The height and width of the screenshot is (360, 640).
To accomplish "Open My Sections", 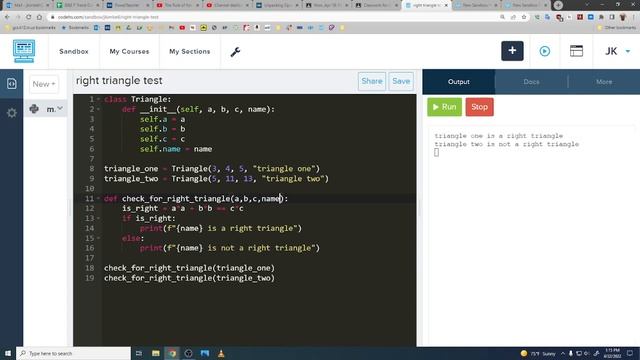I will point(190,51).
